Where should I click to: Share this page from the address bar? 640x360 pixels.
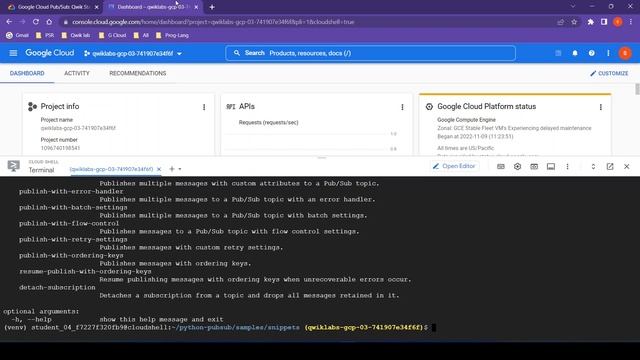560,22
